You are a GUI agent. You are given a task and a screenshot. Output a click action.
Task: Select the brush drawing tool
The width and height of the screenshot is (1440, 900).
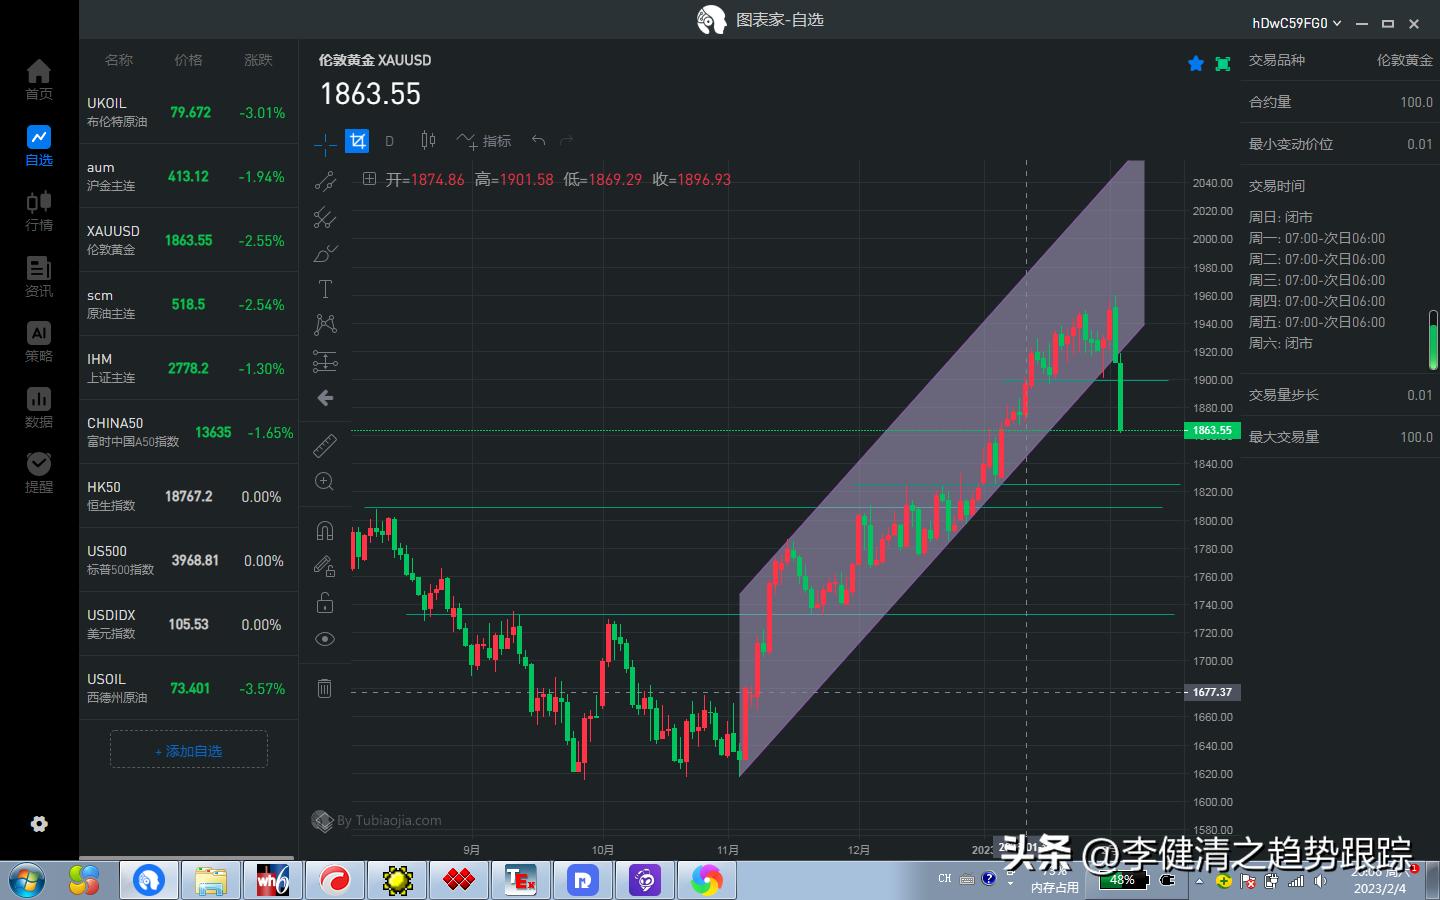coord(325,253)
